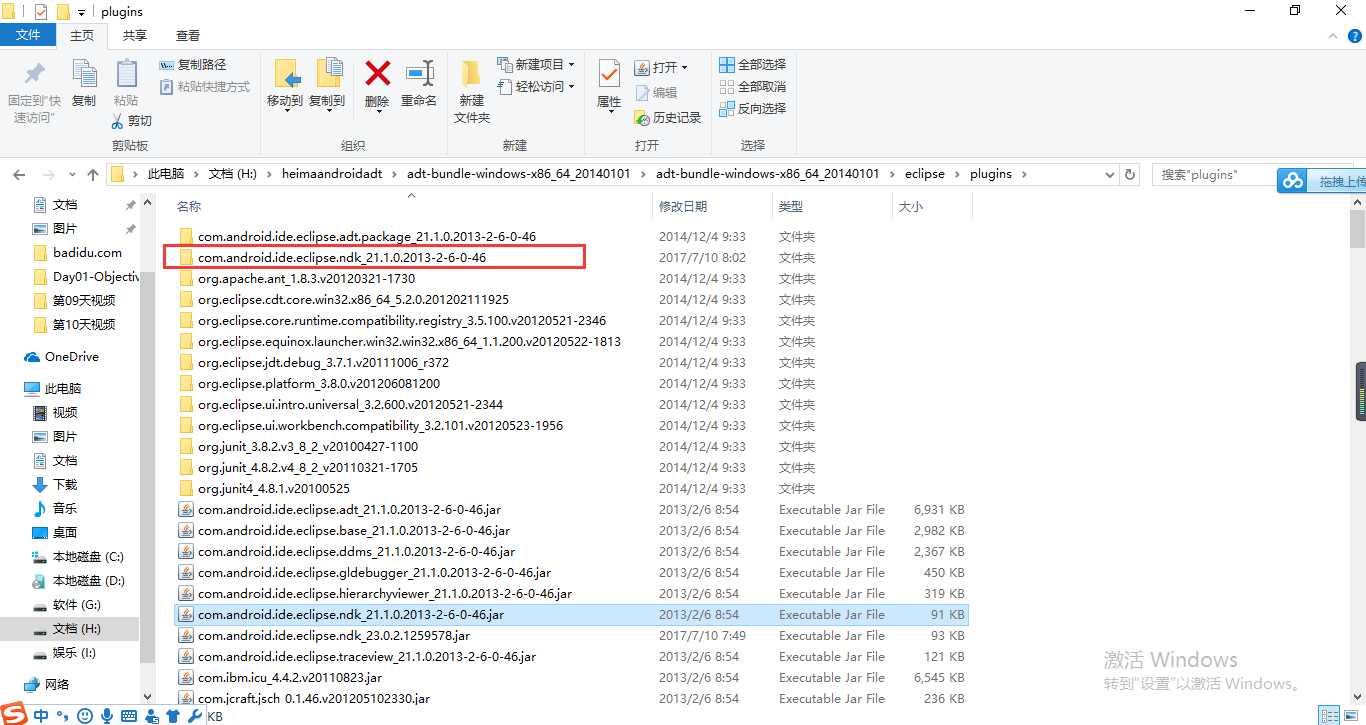Click the Baidu cloud 拖拽上传 button
Viewport: 1366px width, 725px height.
pyautogui.click(x=1322, y=181)
